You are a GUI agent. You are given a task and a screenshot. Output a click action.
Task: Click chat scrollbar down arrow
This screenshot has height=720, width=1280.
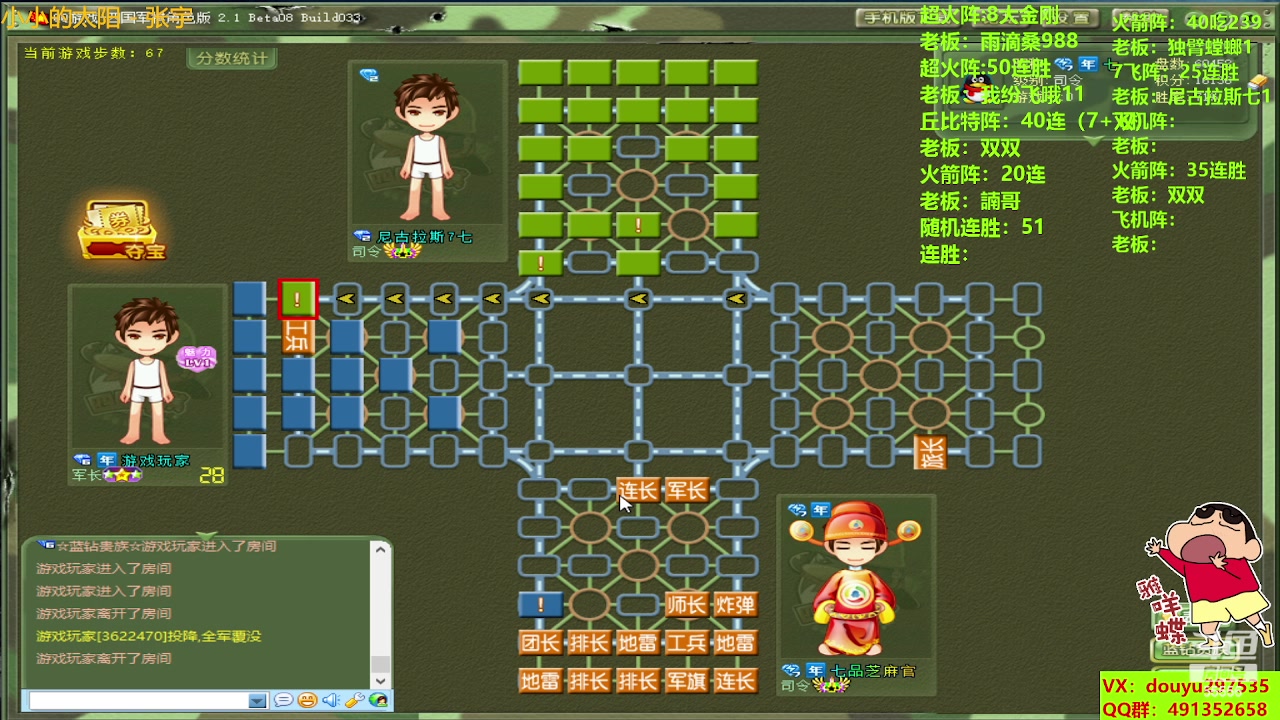pyautogui.click(x=380, y=681)
